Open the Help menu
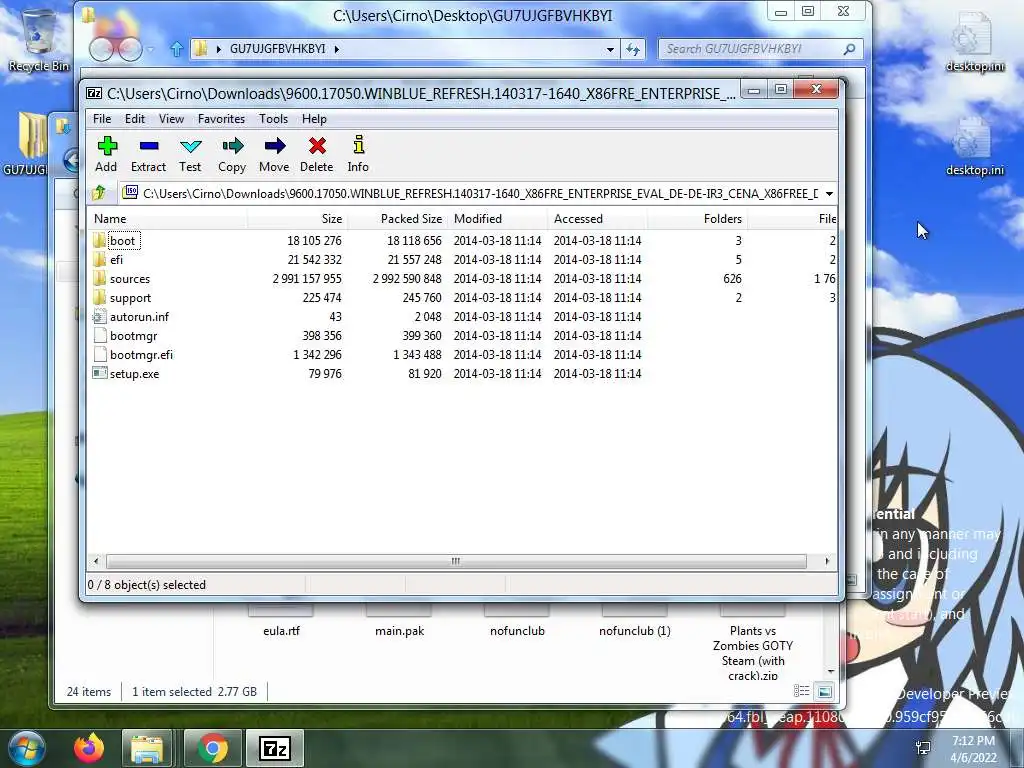 (x=314, y=119)
